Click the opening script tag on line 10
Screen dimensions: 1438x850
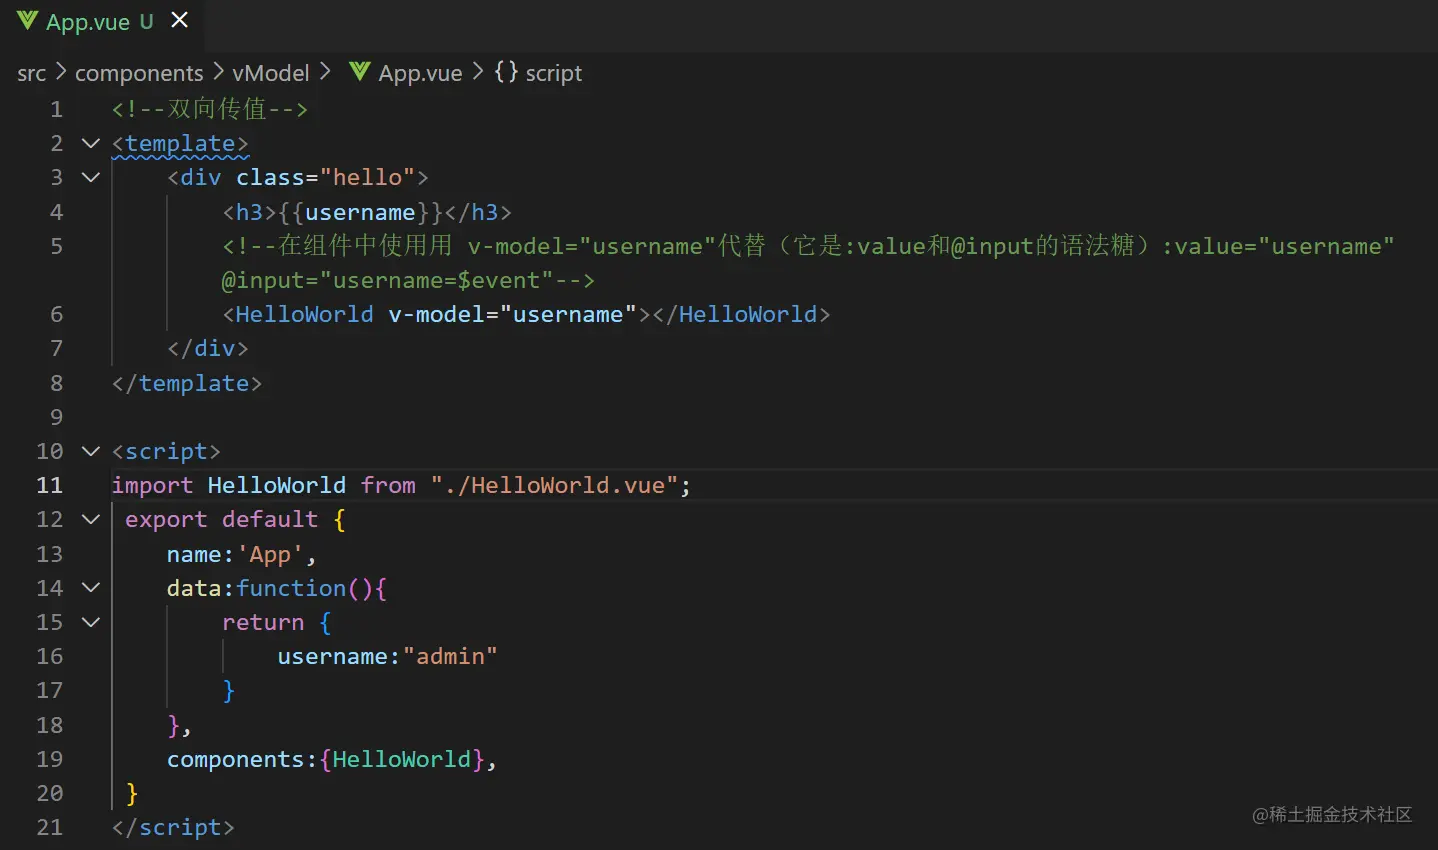pos(166,451)
